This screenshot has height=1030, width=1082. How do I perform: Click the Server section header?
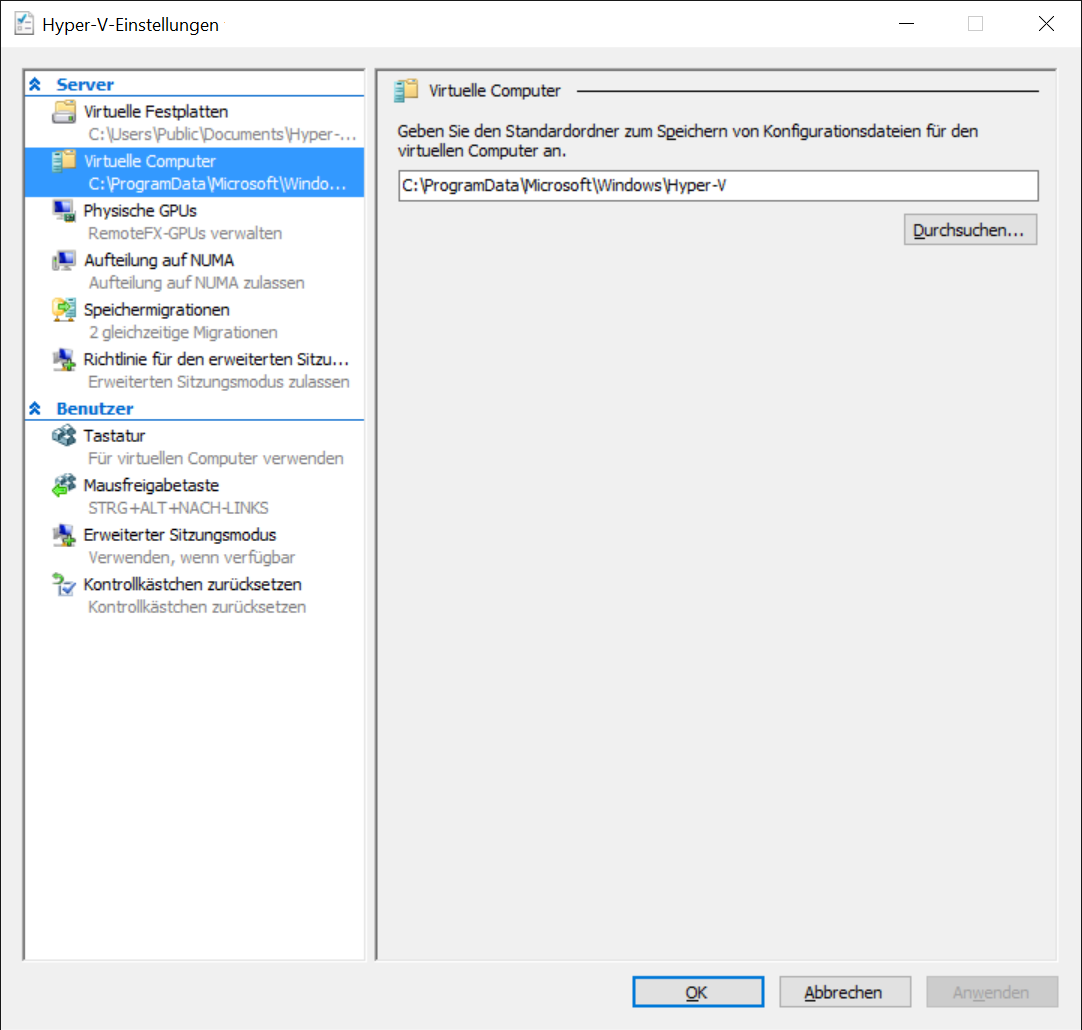tap(85, 84)
